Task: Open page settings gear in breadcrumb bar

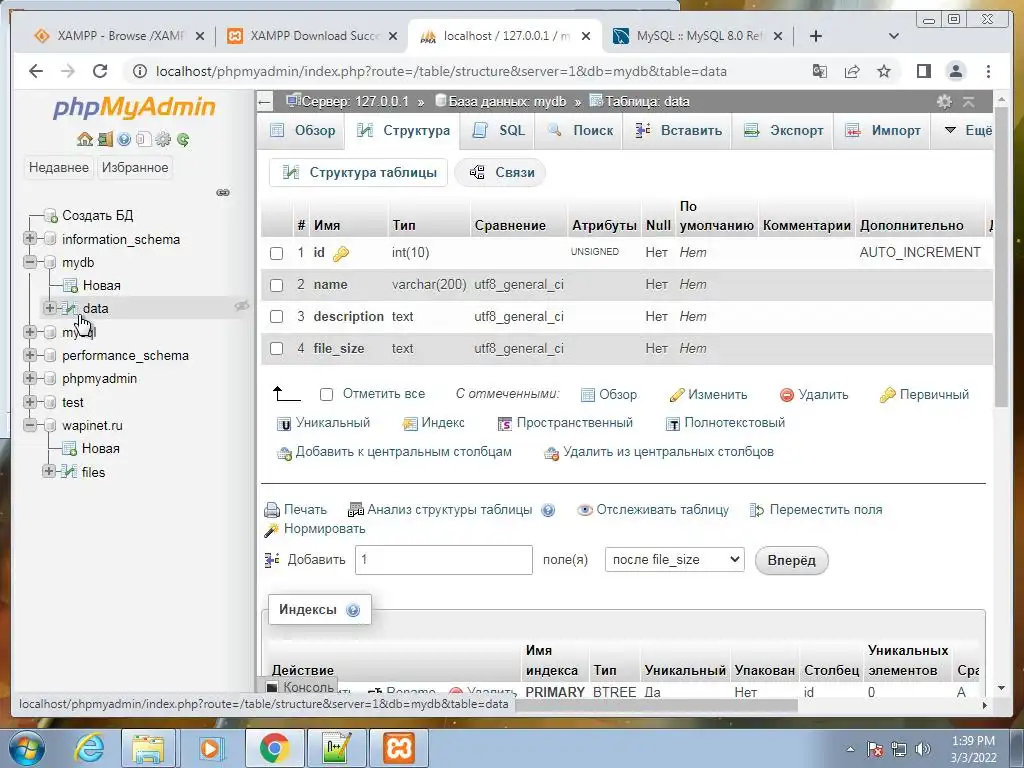Action: (x=944, y=102)
